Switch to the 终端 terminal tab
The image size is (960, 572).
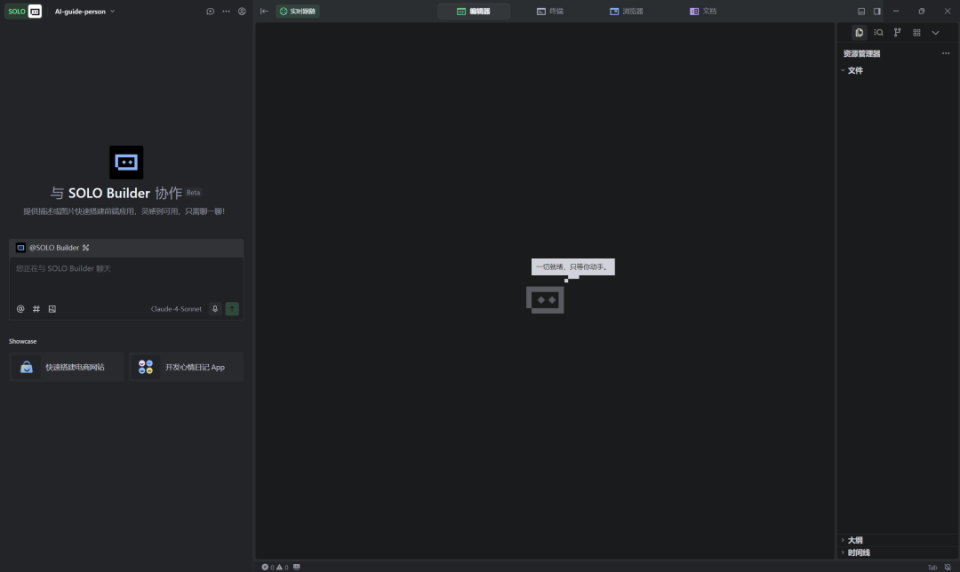(x=549, y=11)
